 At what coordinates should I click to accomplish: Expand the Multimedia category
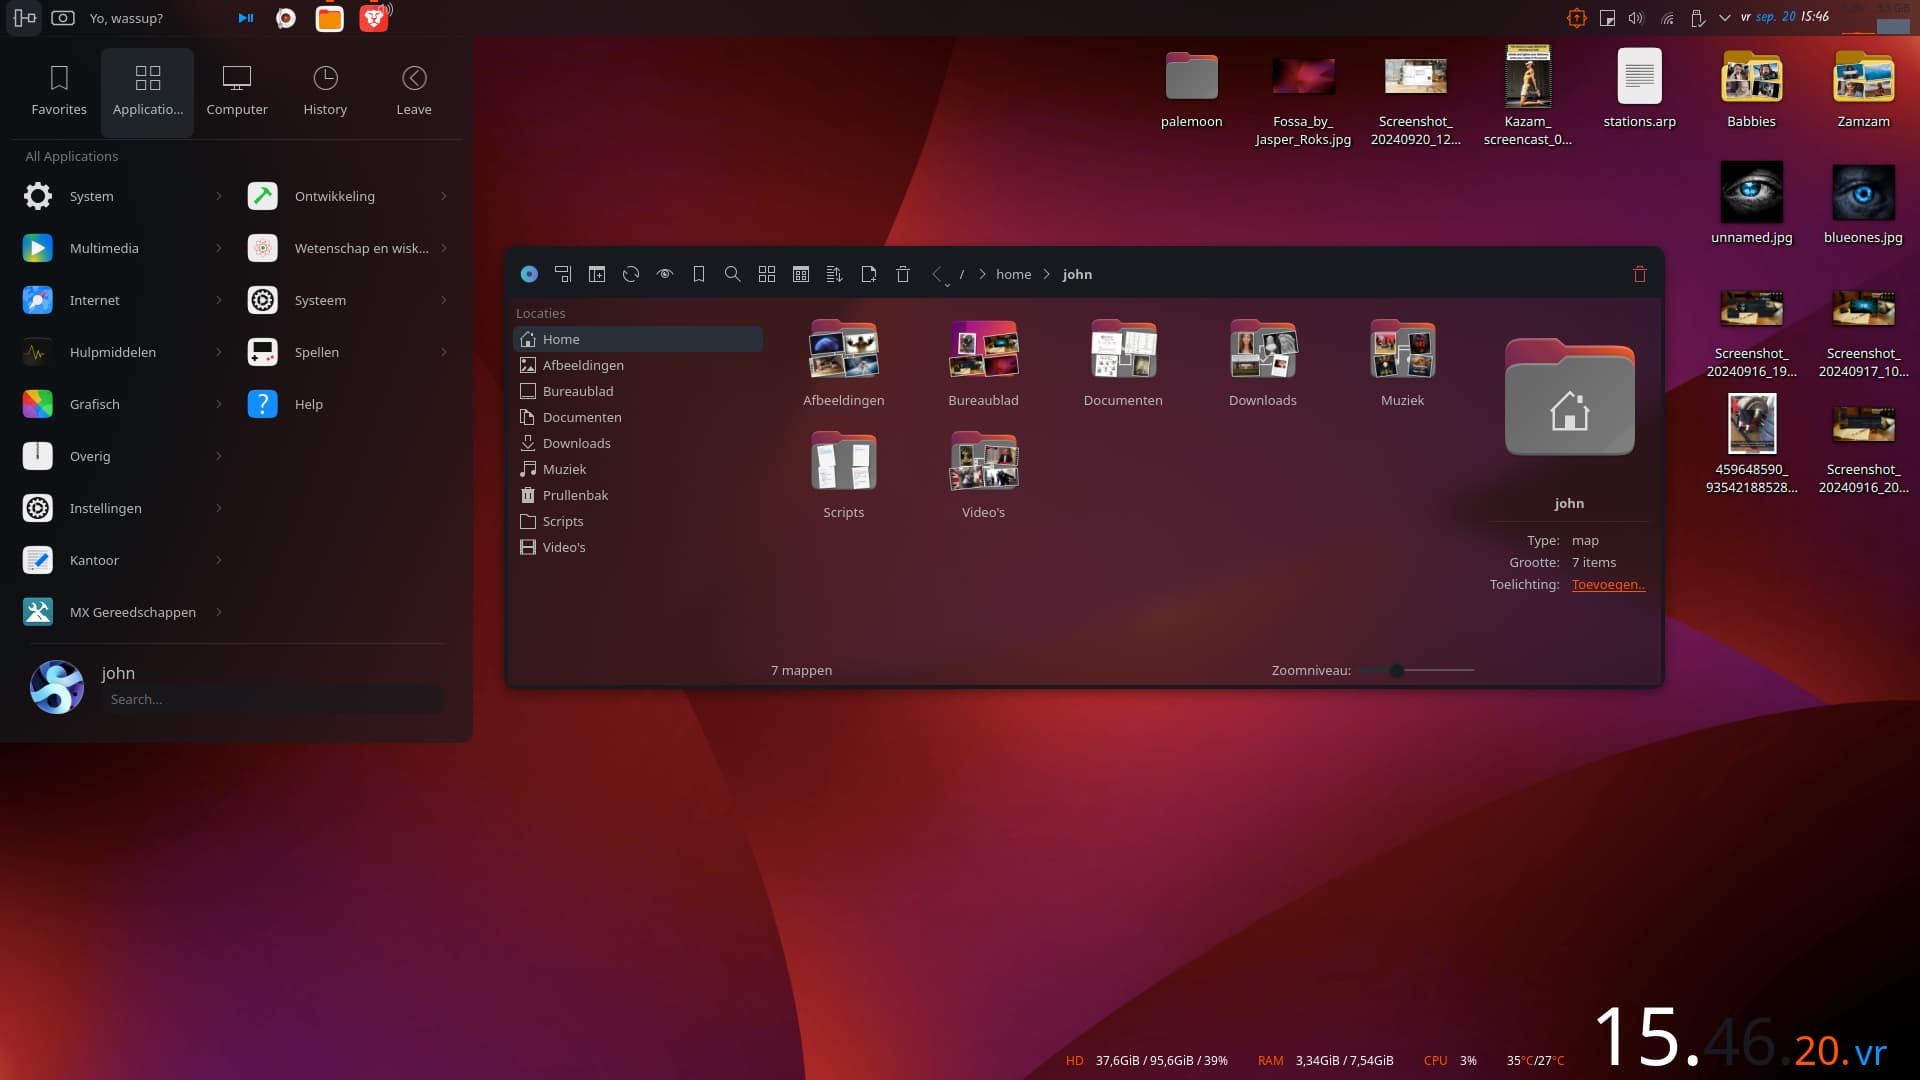tap(122, 248)
